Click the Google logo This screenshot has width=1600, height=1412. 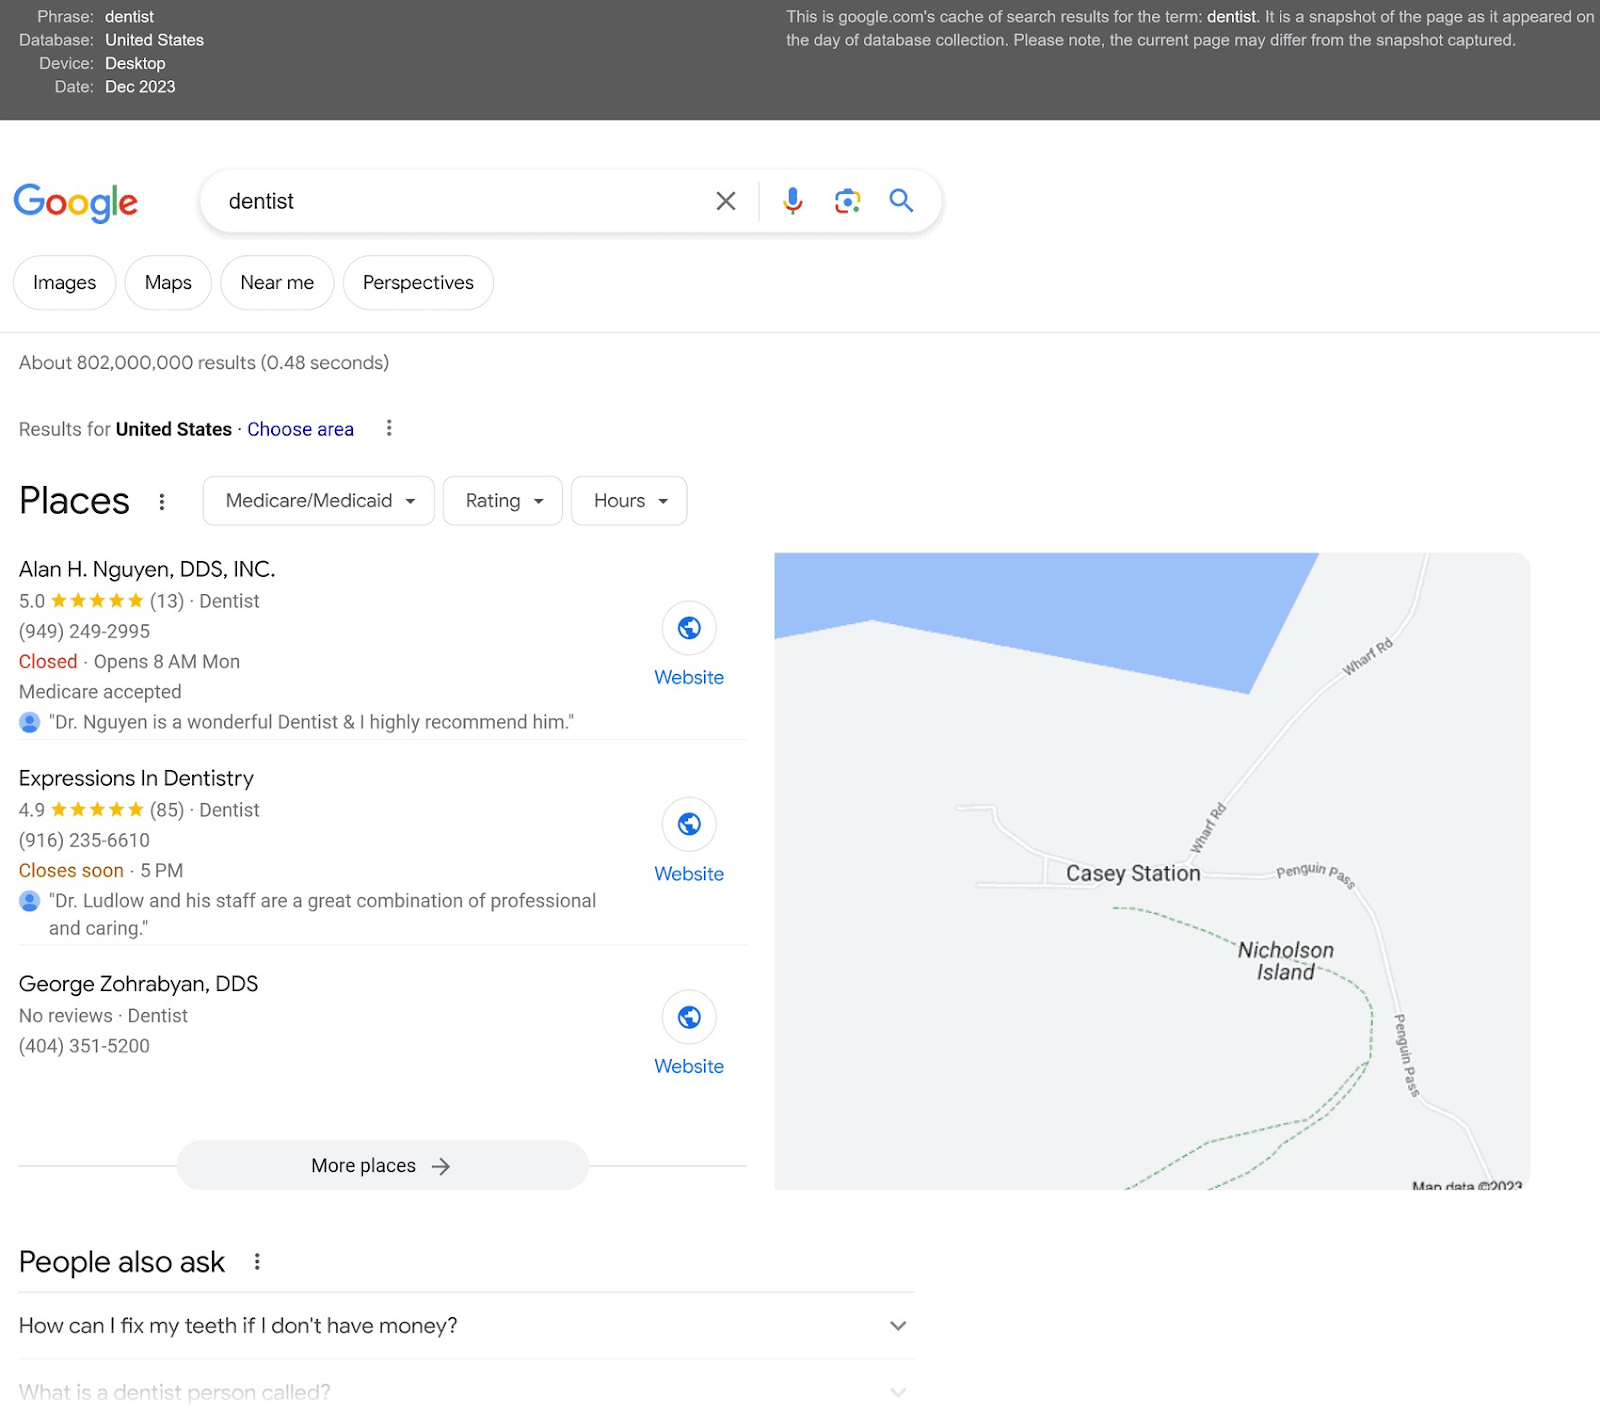tap(75, 204)
